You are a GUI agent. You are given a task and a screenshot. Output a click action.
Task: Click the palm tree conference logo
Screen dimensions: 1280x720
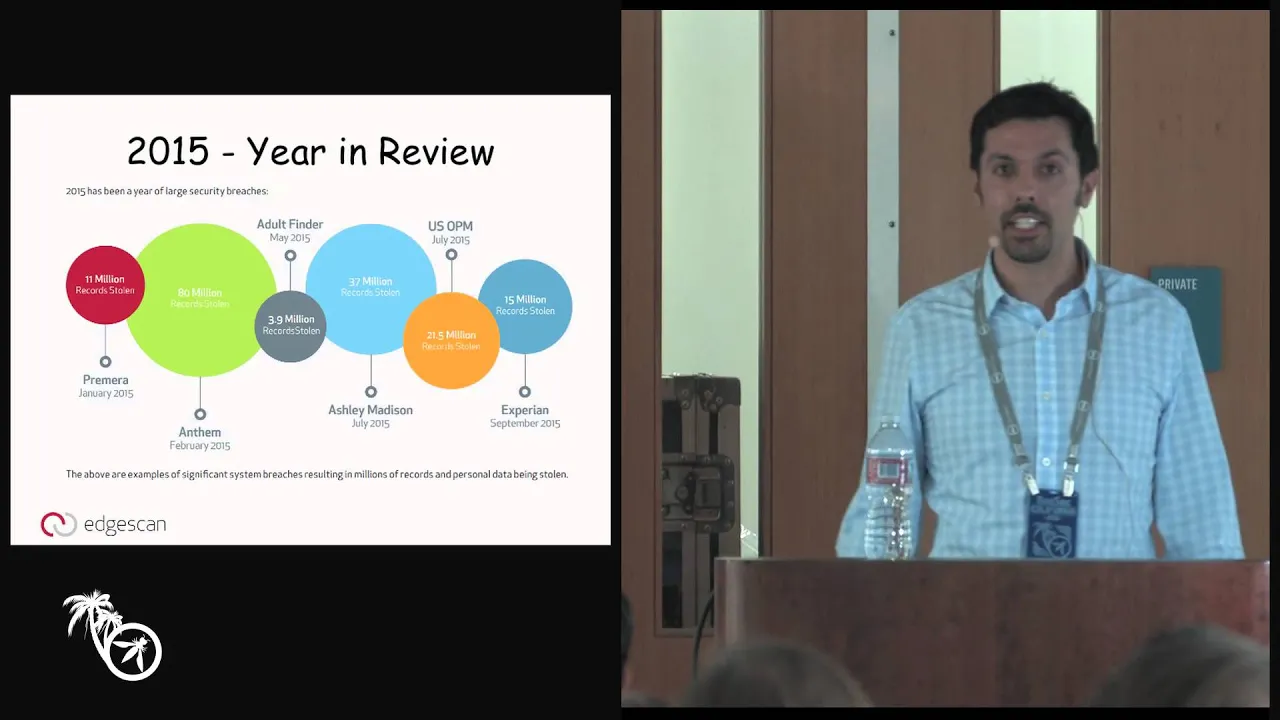[x=112, y=635]
